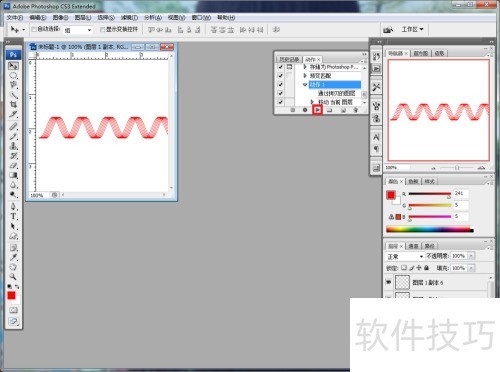Select the Lasso tool
This screenshot has width=500, height=372.
pyautogui.click(x=13, y=85)
